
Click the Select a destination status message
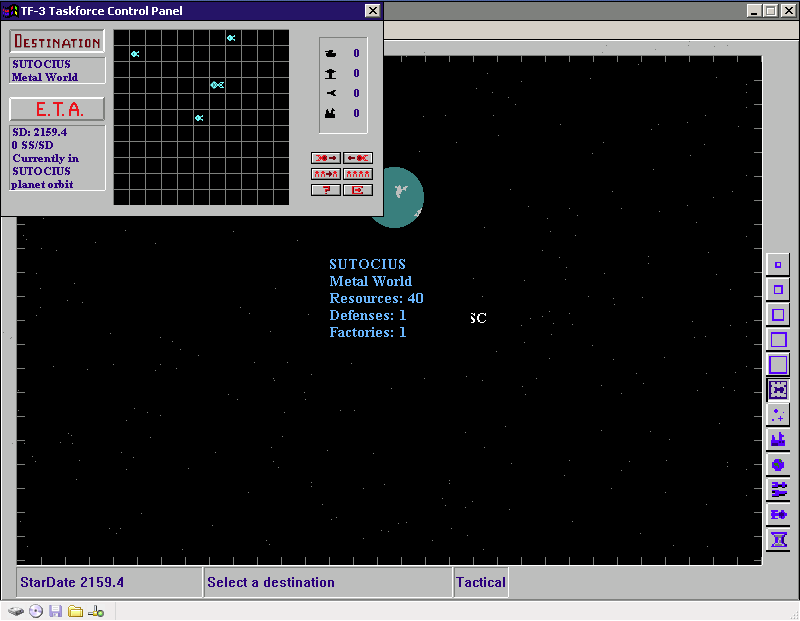pos(328,582)
